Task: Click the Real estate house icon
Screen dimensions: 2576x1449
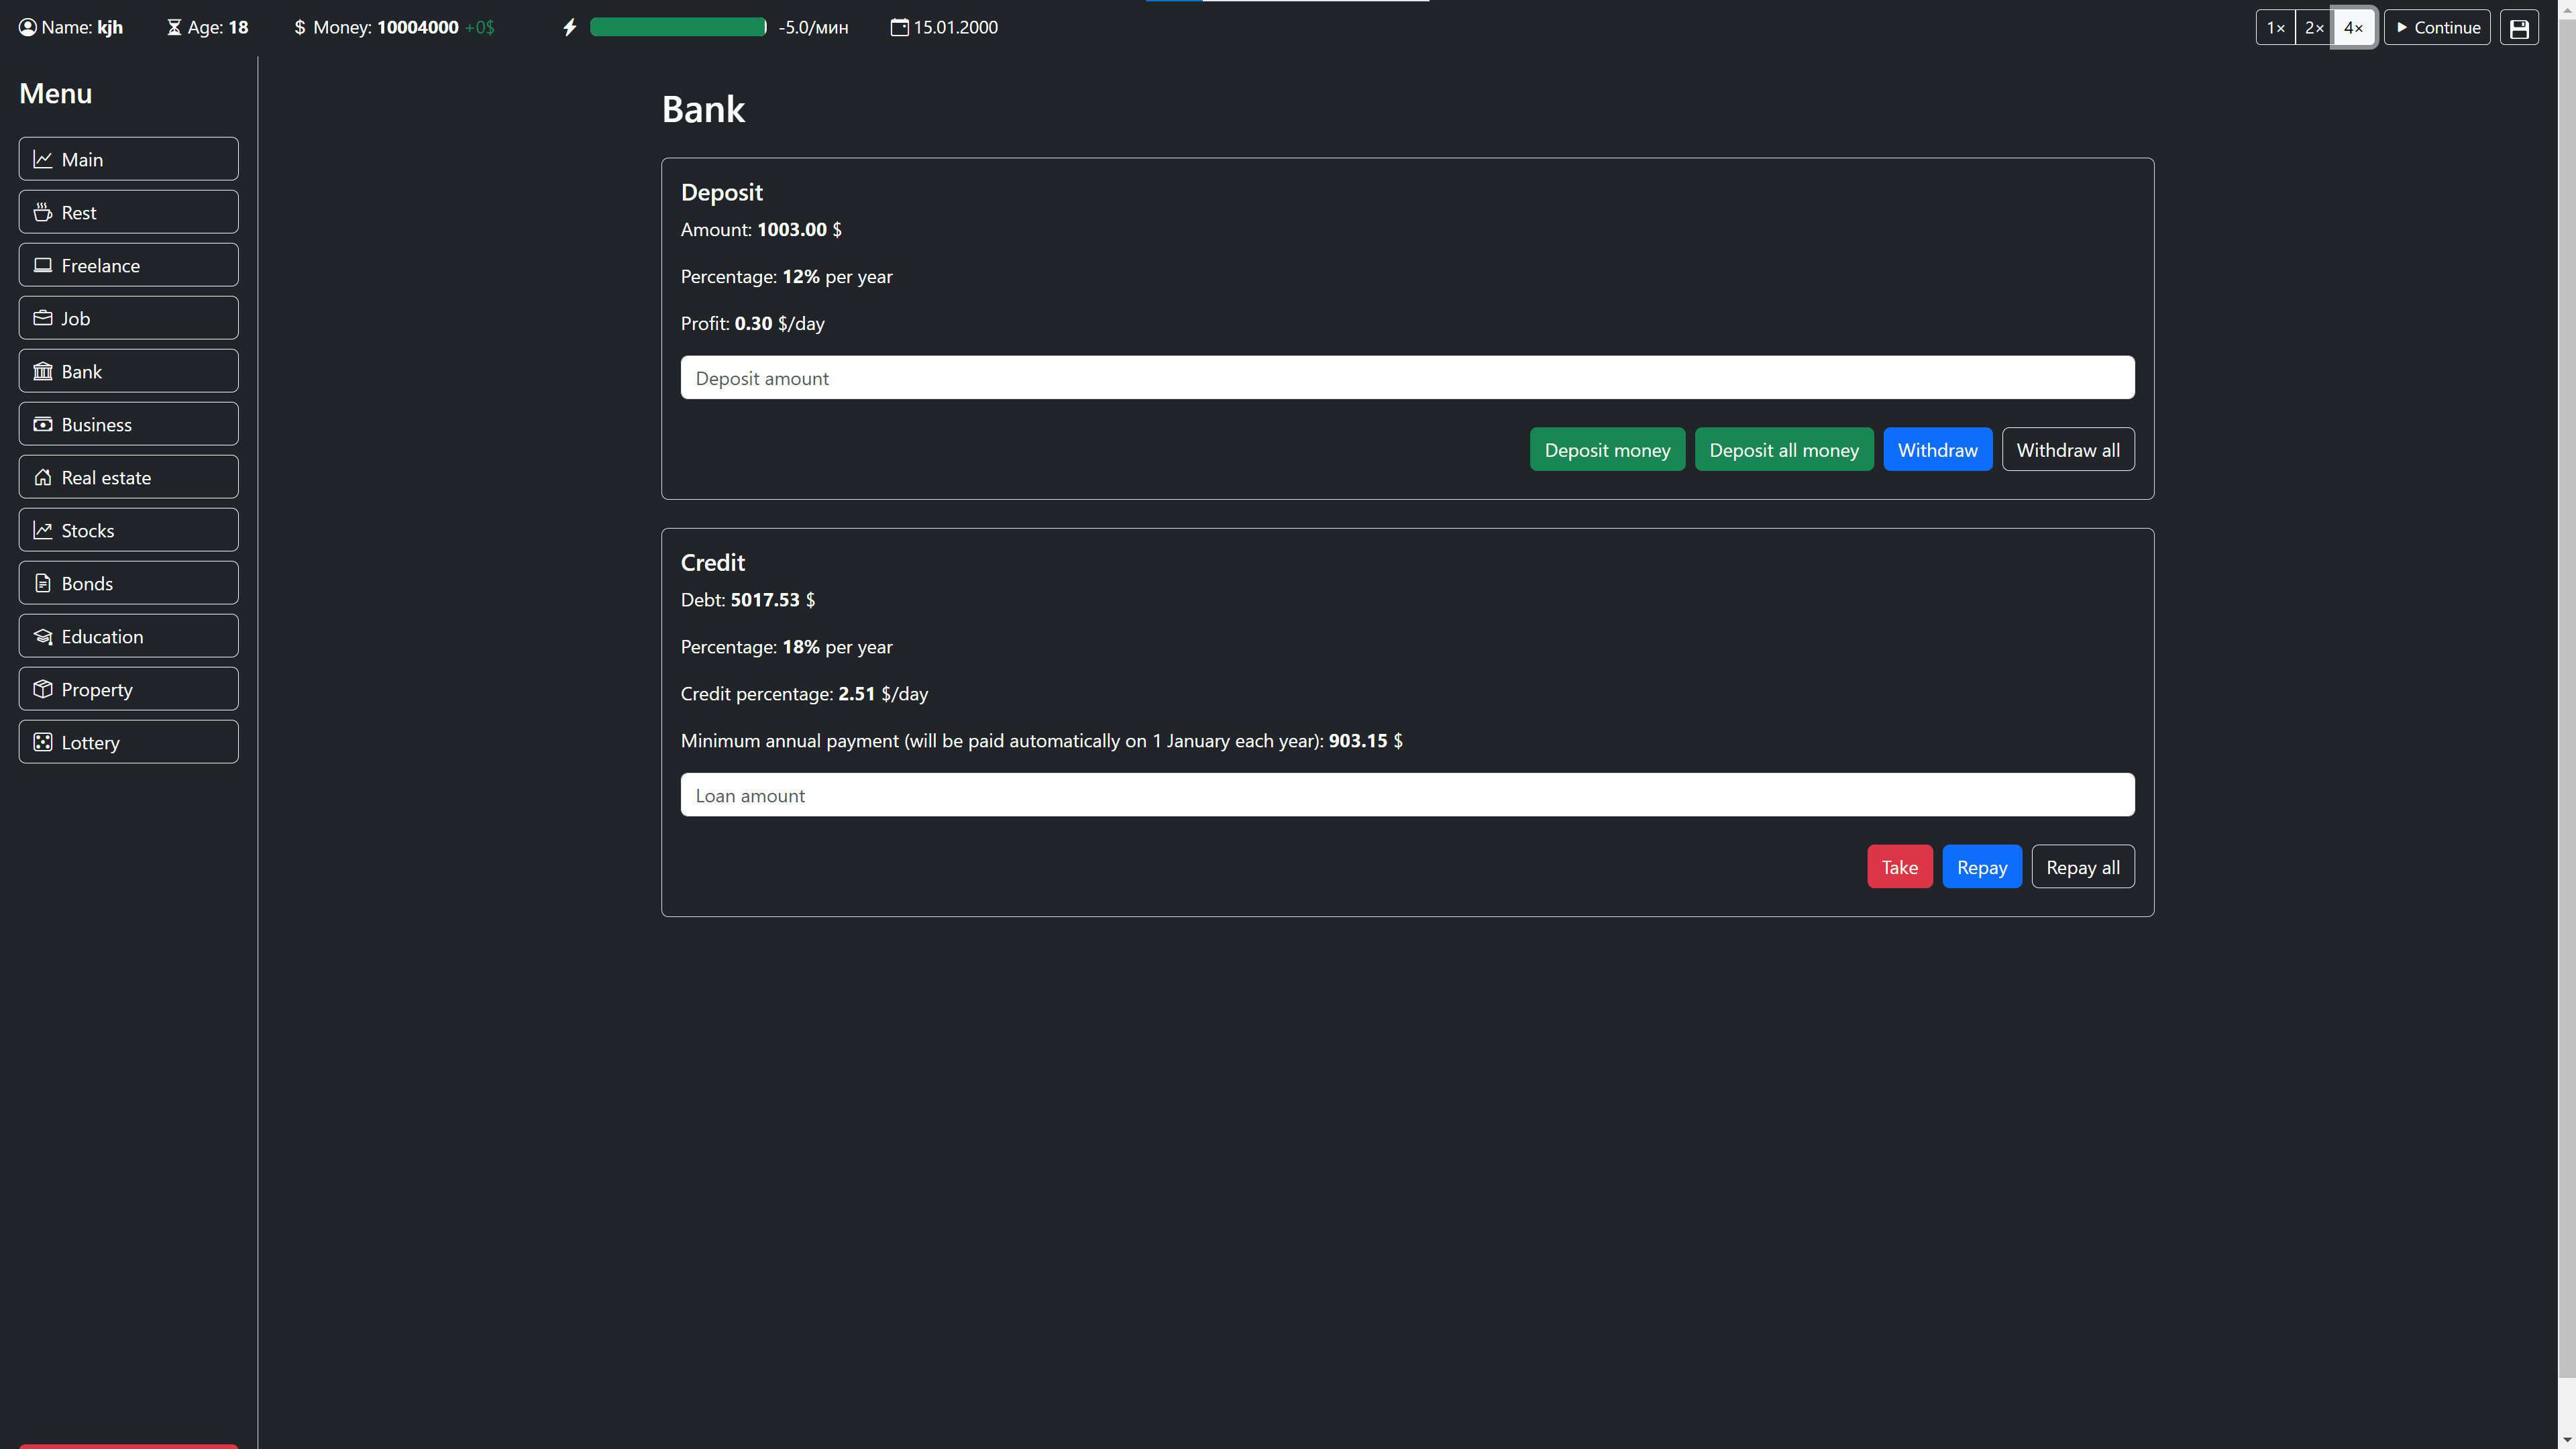Action: click(43, 477)
